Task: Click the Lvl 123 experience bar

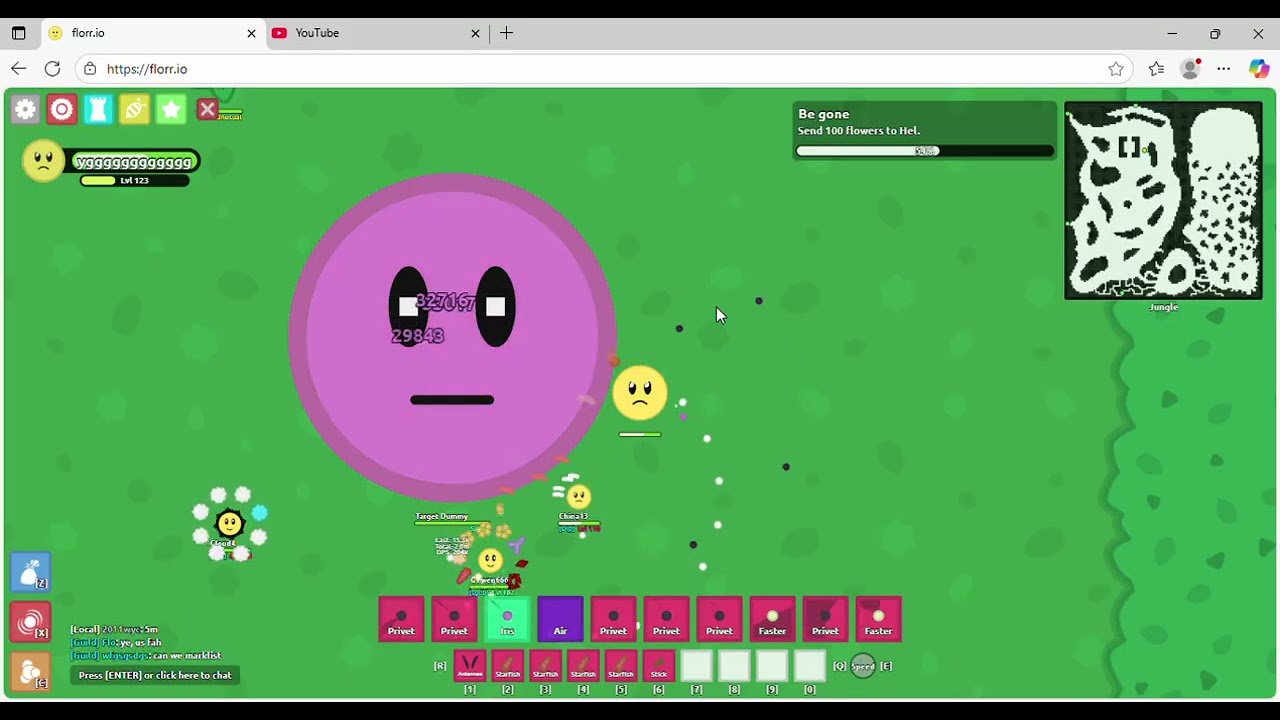Action: [x=134, y=181]
